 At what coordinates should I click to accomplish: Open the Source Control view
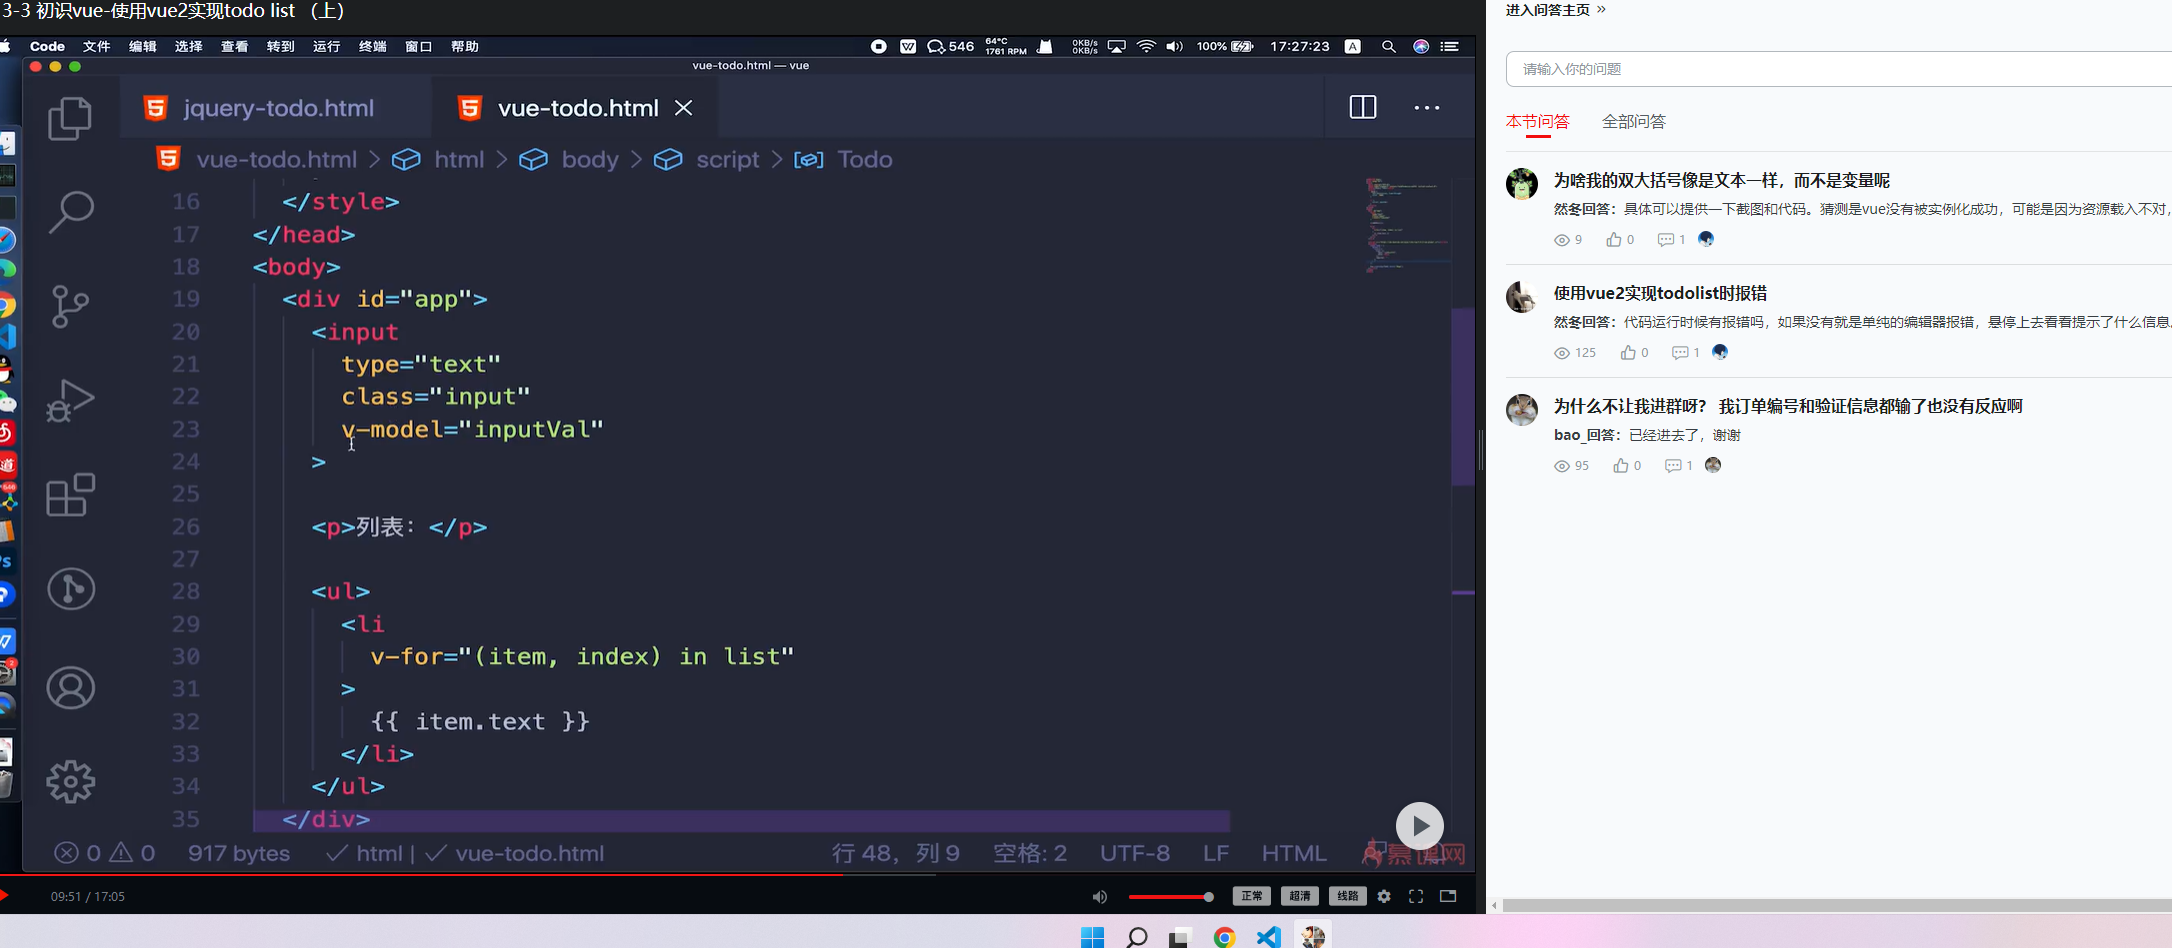[x=70, y=306]
